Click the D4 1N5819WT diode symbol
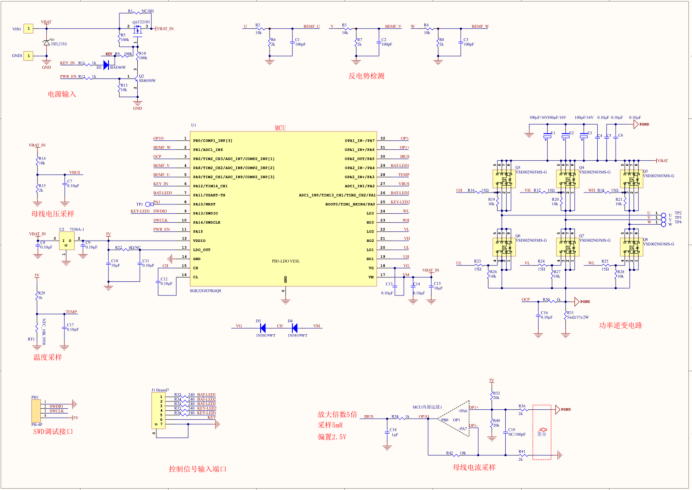Screen dimensions: 692x490 click(x=294, y=328)
